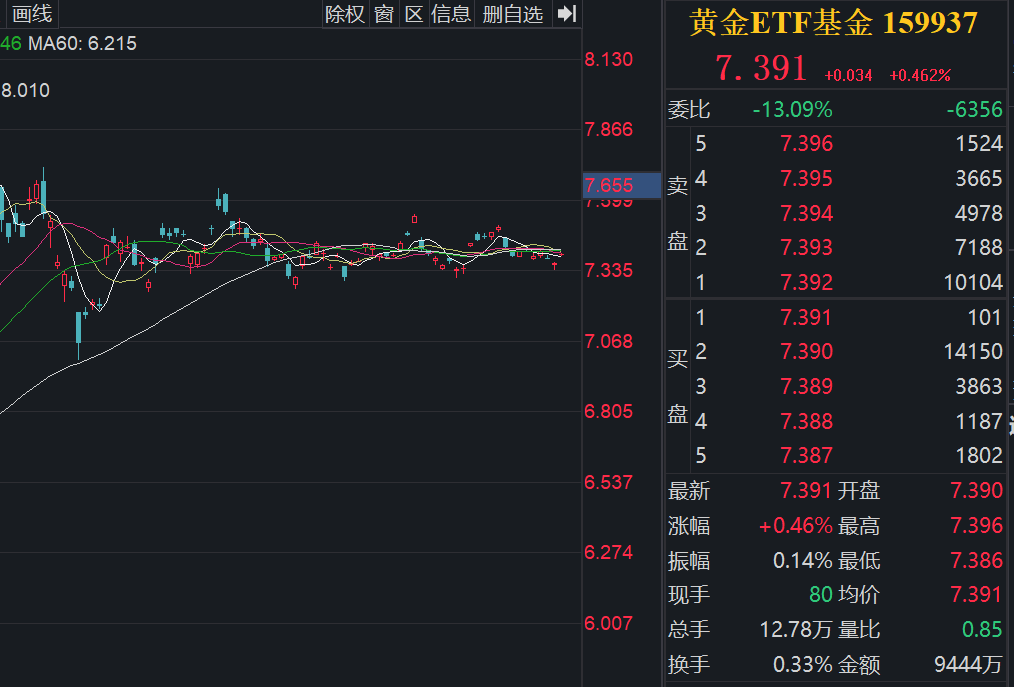Select the 画线 line-drawing tool

(30, 14)
